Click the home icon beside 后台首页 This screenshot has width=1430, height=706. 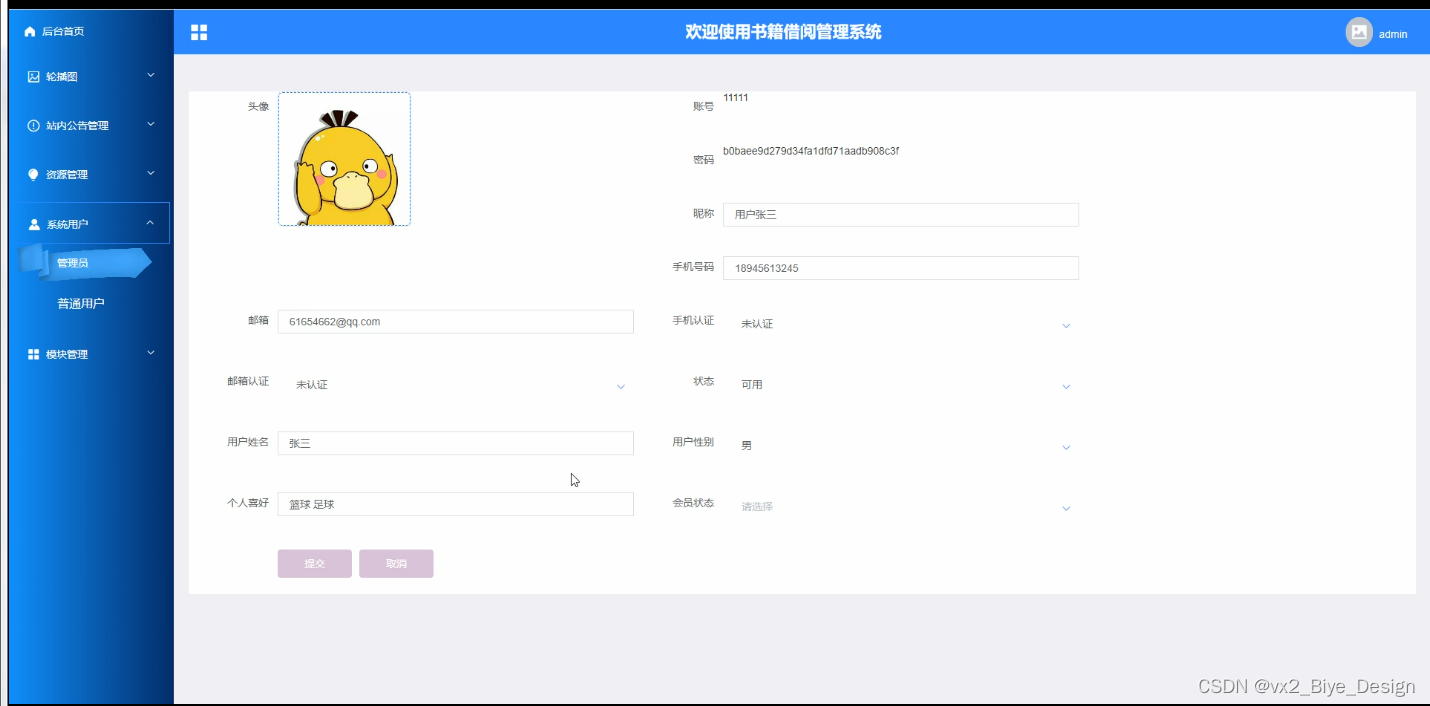point(30,32)
